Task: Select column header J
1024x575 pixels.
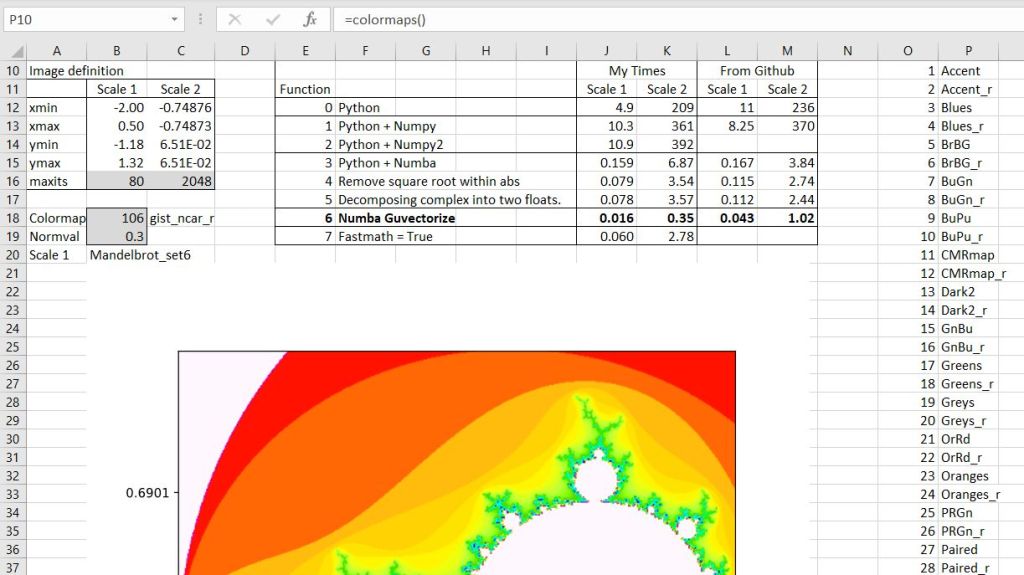Action: pyautogui.click(x=606, y=51)
